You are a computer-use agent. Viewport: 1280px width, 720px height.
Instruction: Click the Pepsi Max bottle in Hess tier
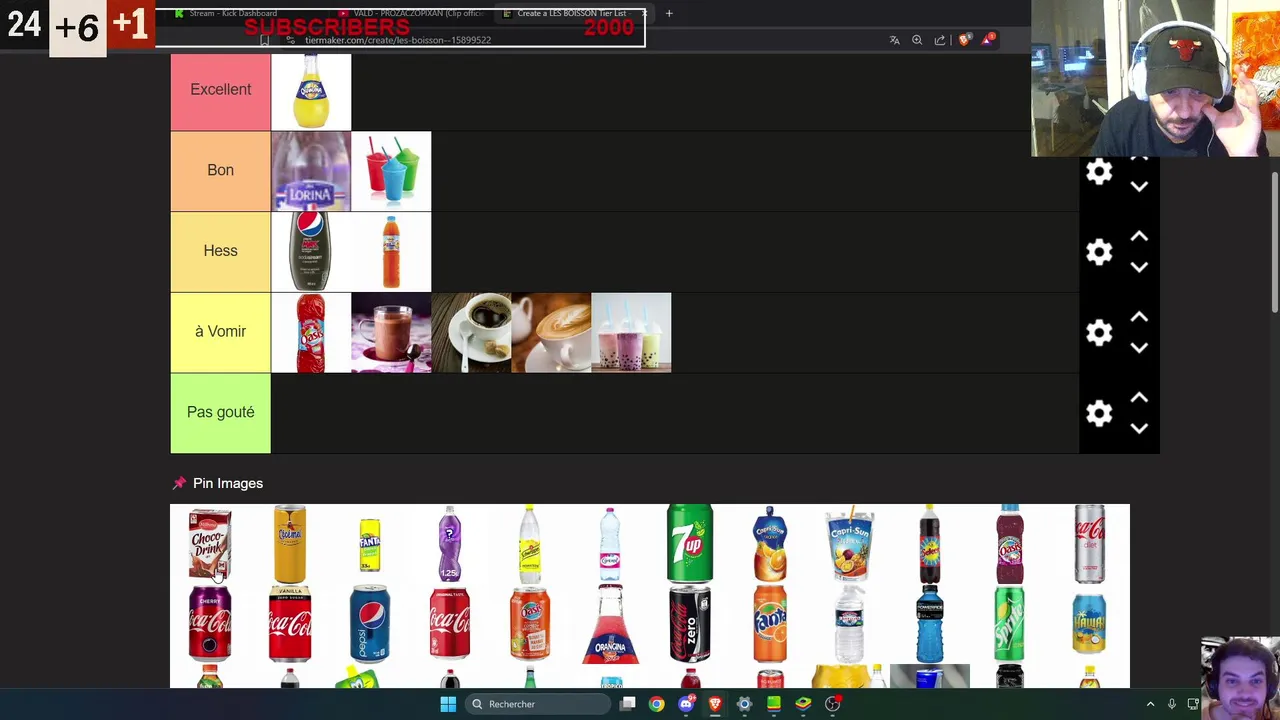(311, 252)
